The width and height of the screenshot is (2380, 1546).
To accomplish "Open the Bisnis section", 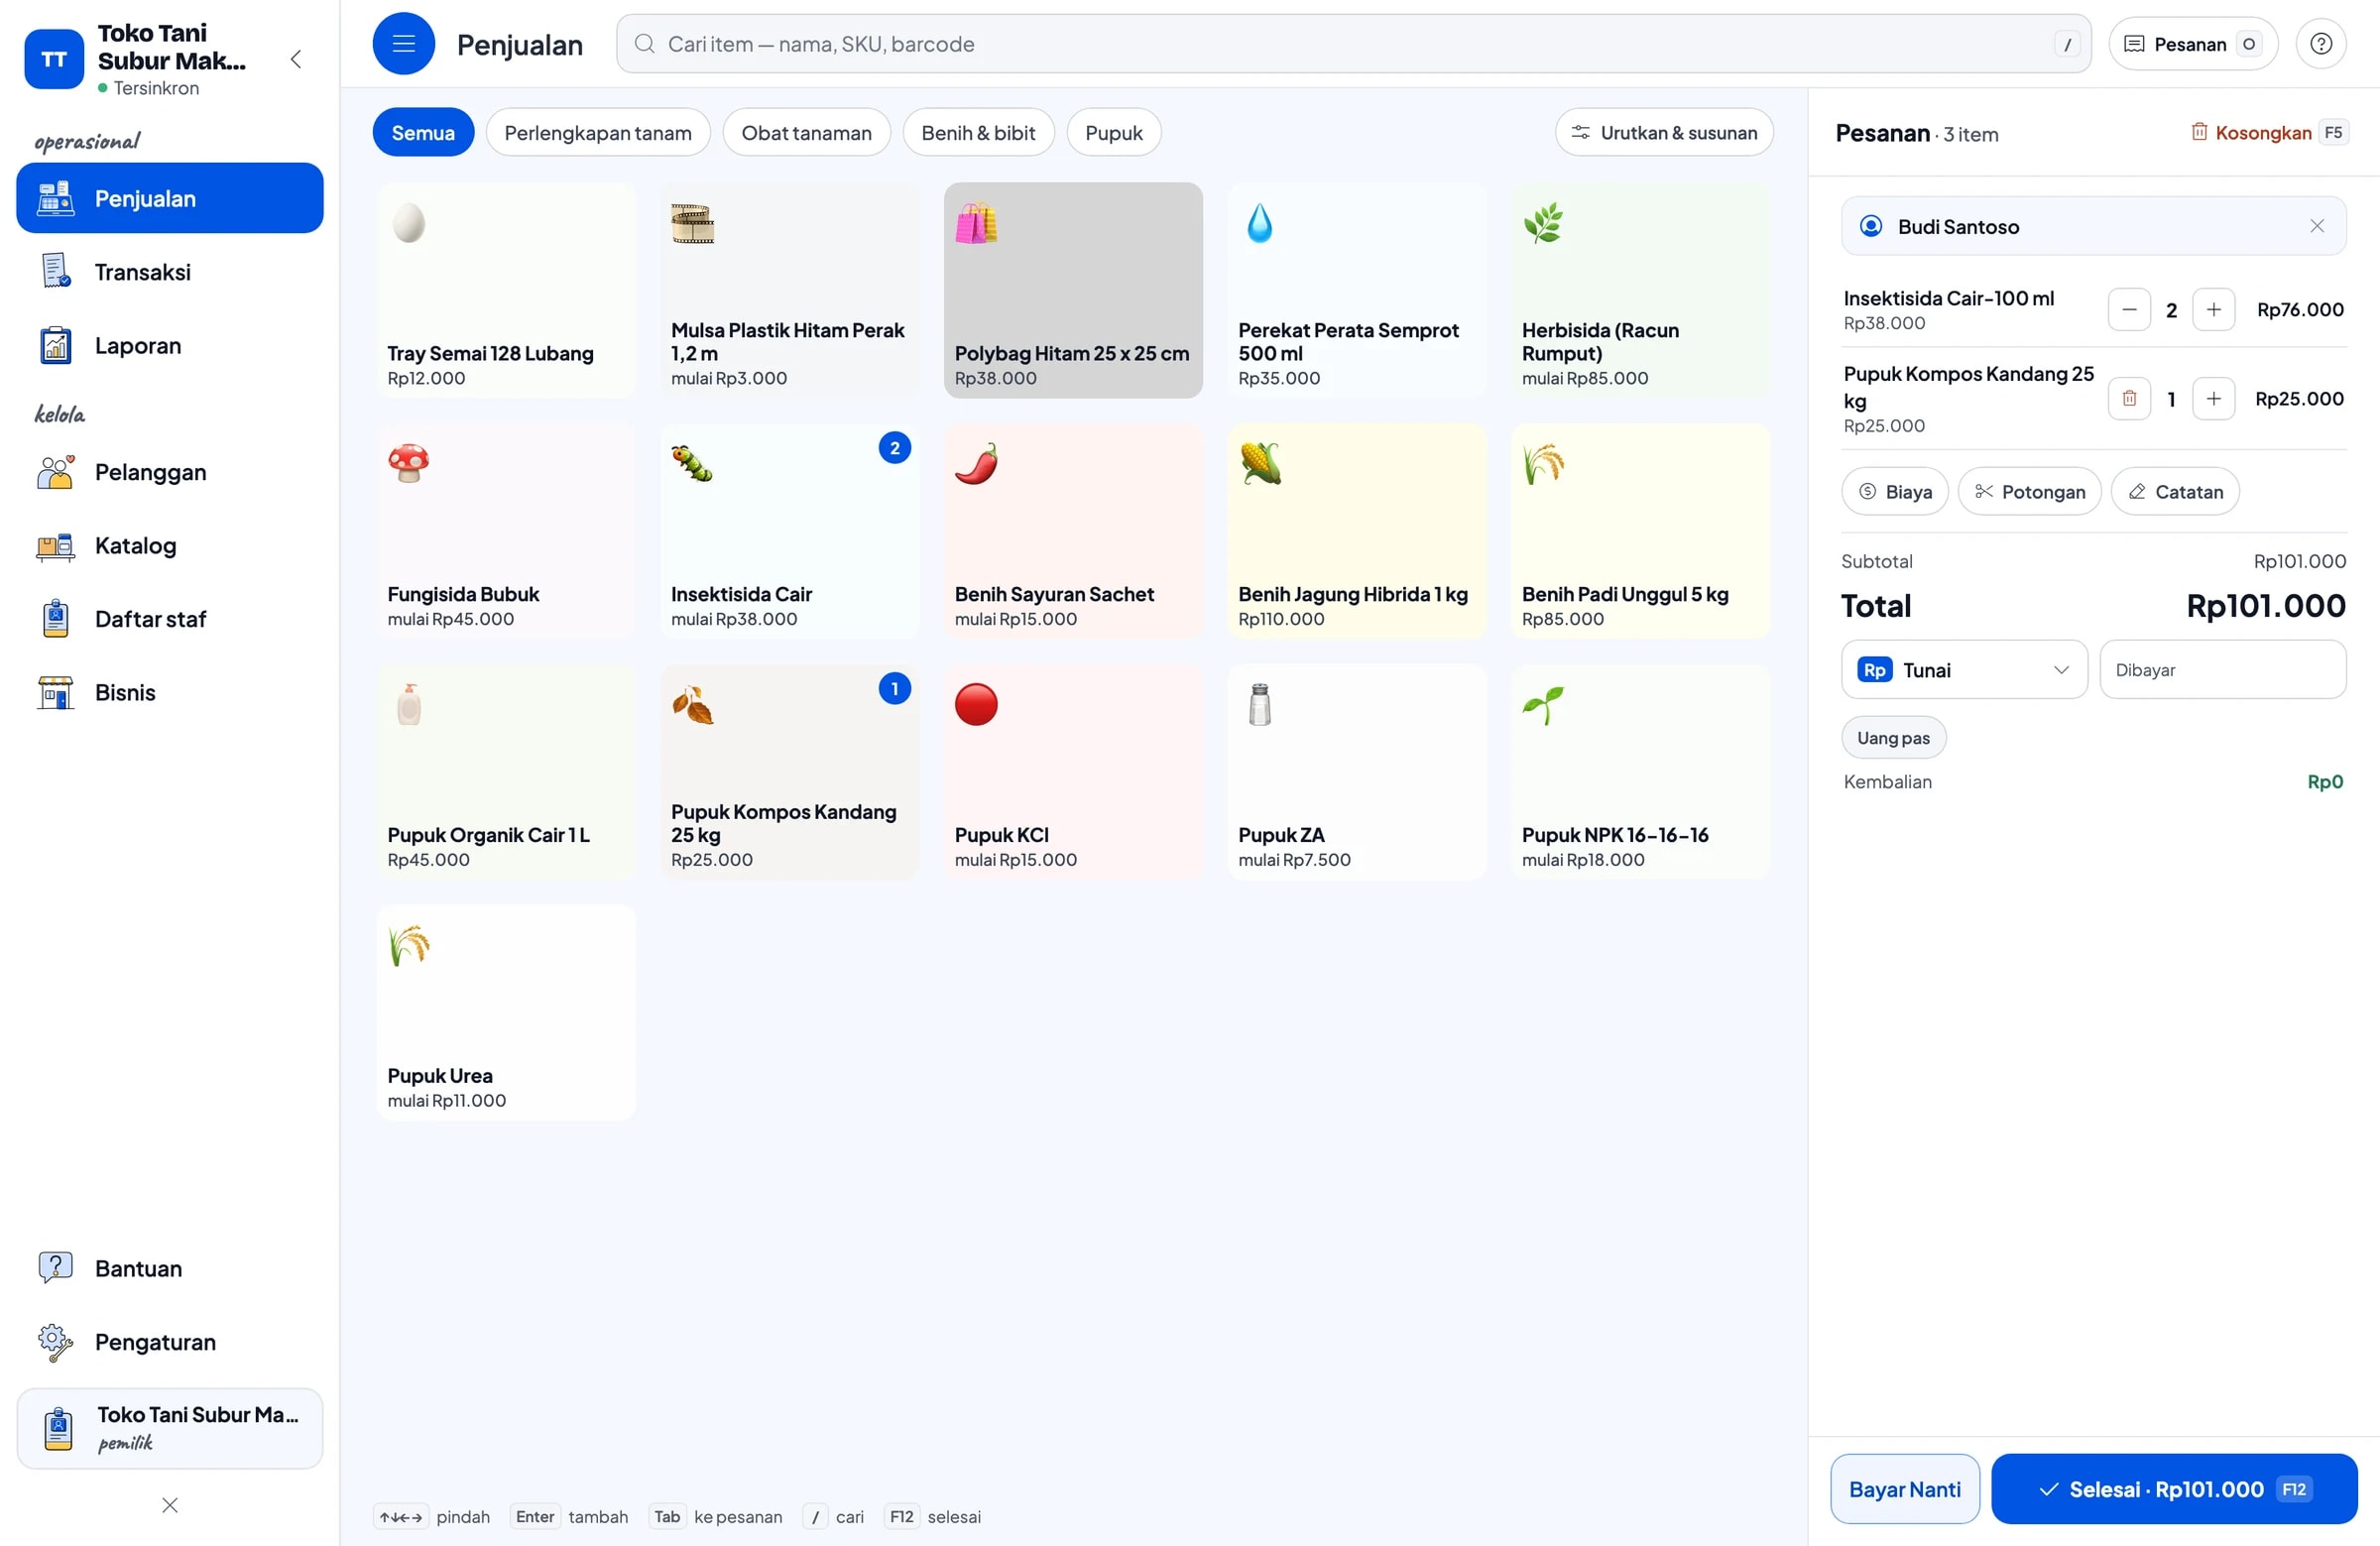I will click(x=170, y=692).
